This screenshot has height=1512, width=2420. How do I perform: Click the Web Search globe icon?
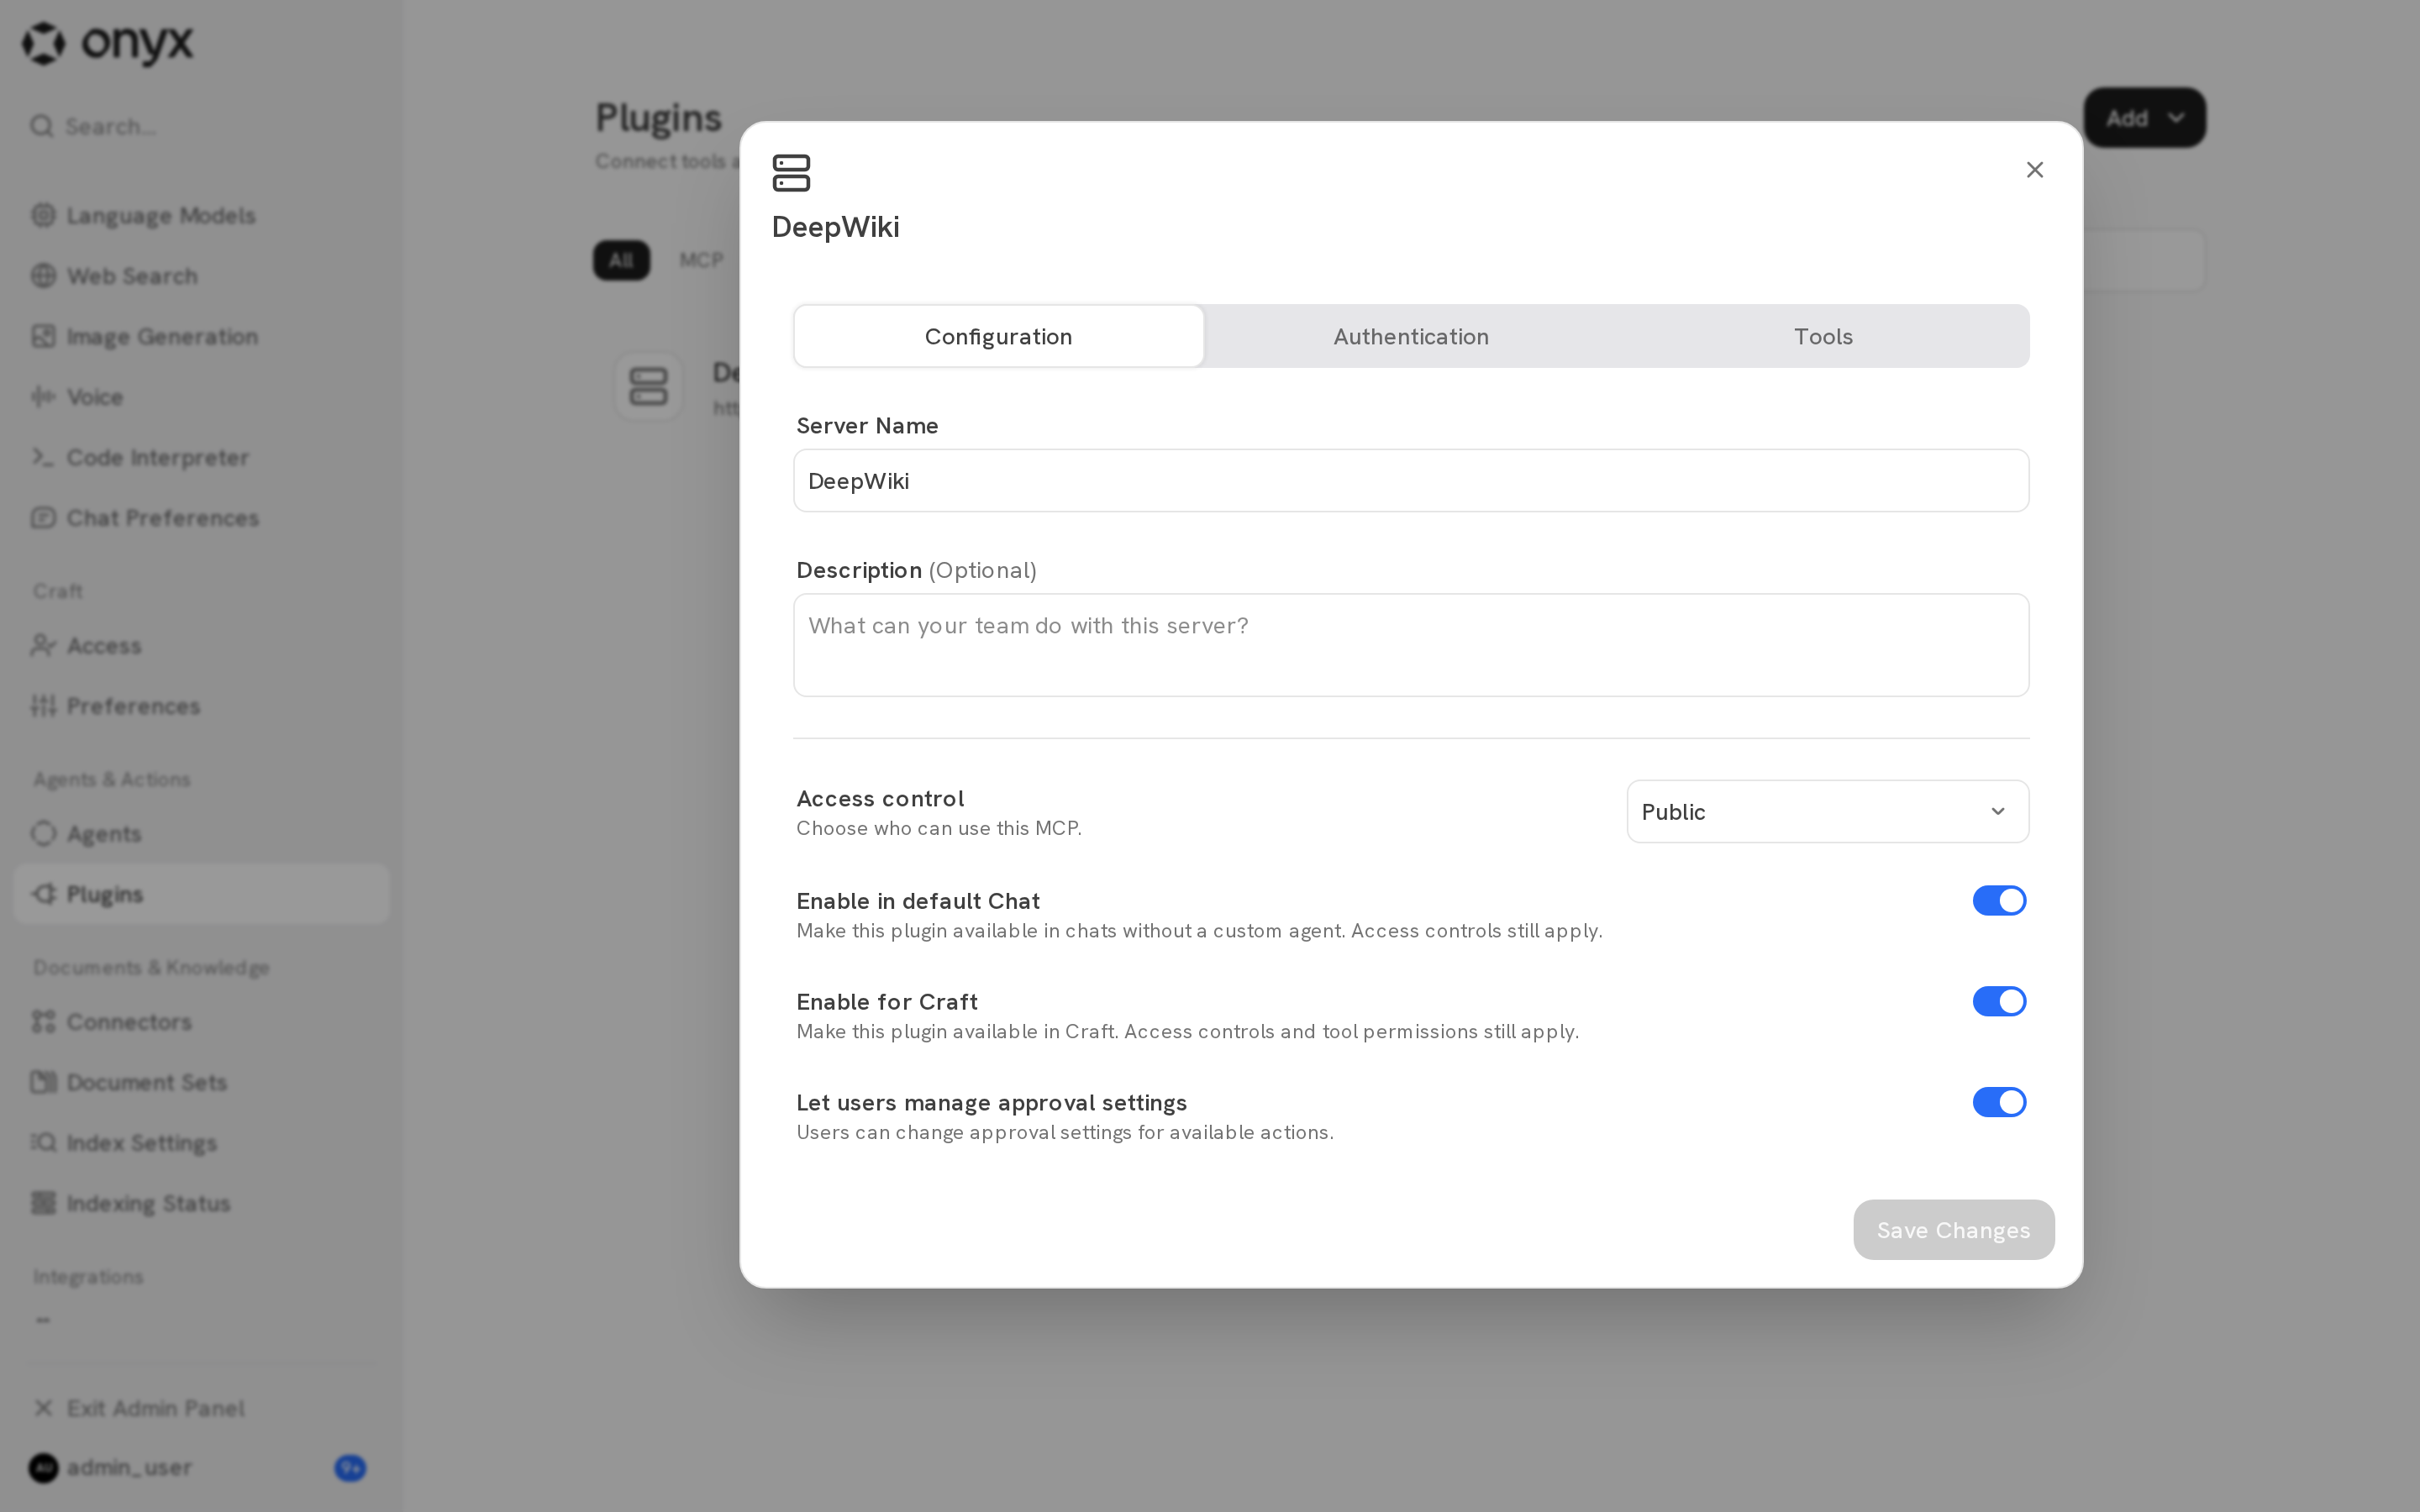click(43, 275)
